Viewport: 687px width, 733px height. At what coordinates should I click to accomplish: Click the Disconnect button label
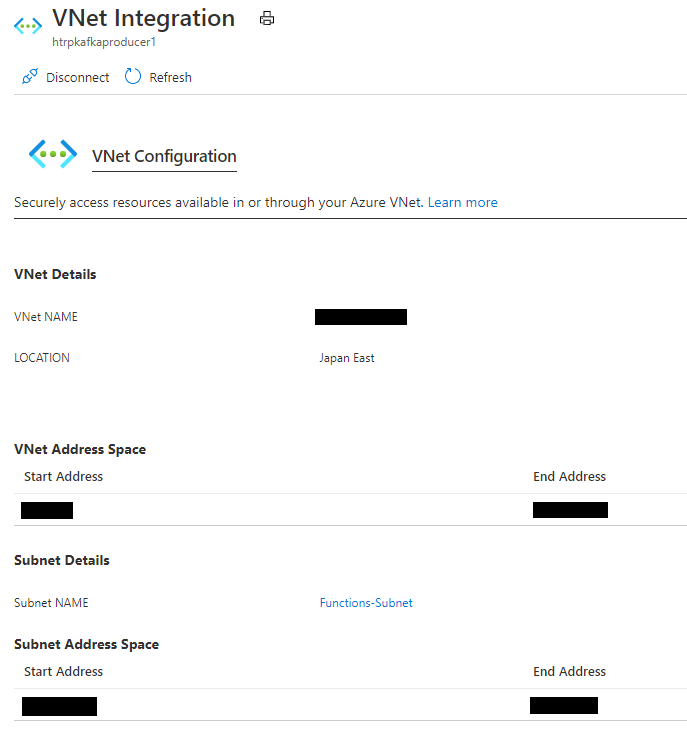click(x=78, y=78)
